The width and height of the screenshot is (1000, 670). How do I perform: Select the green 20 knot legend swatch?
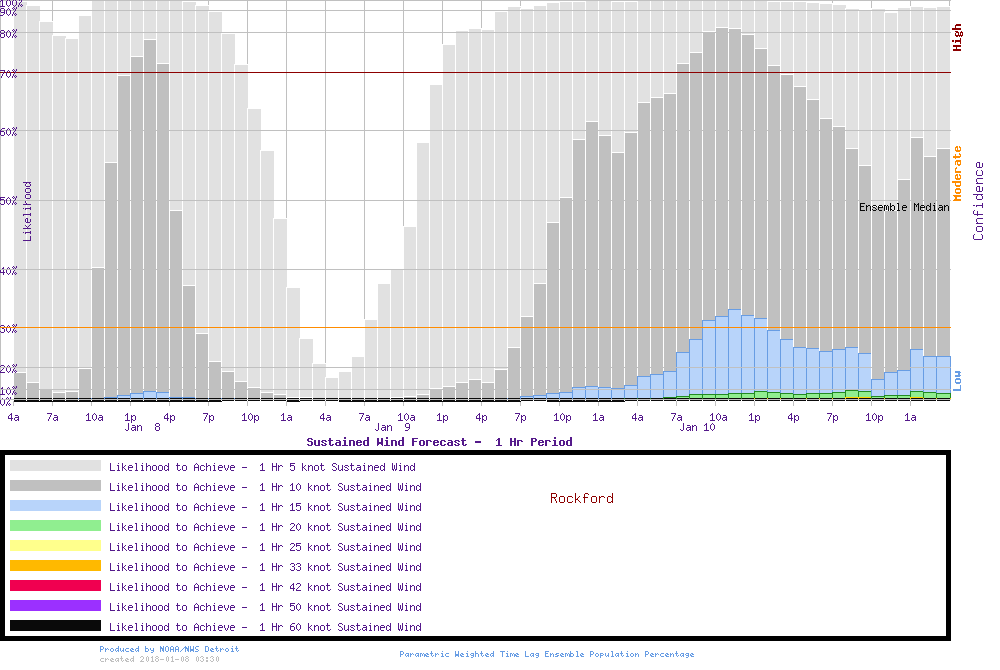(55, 526)
